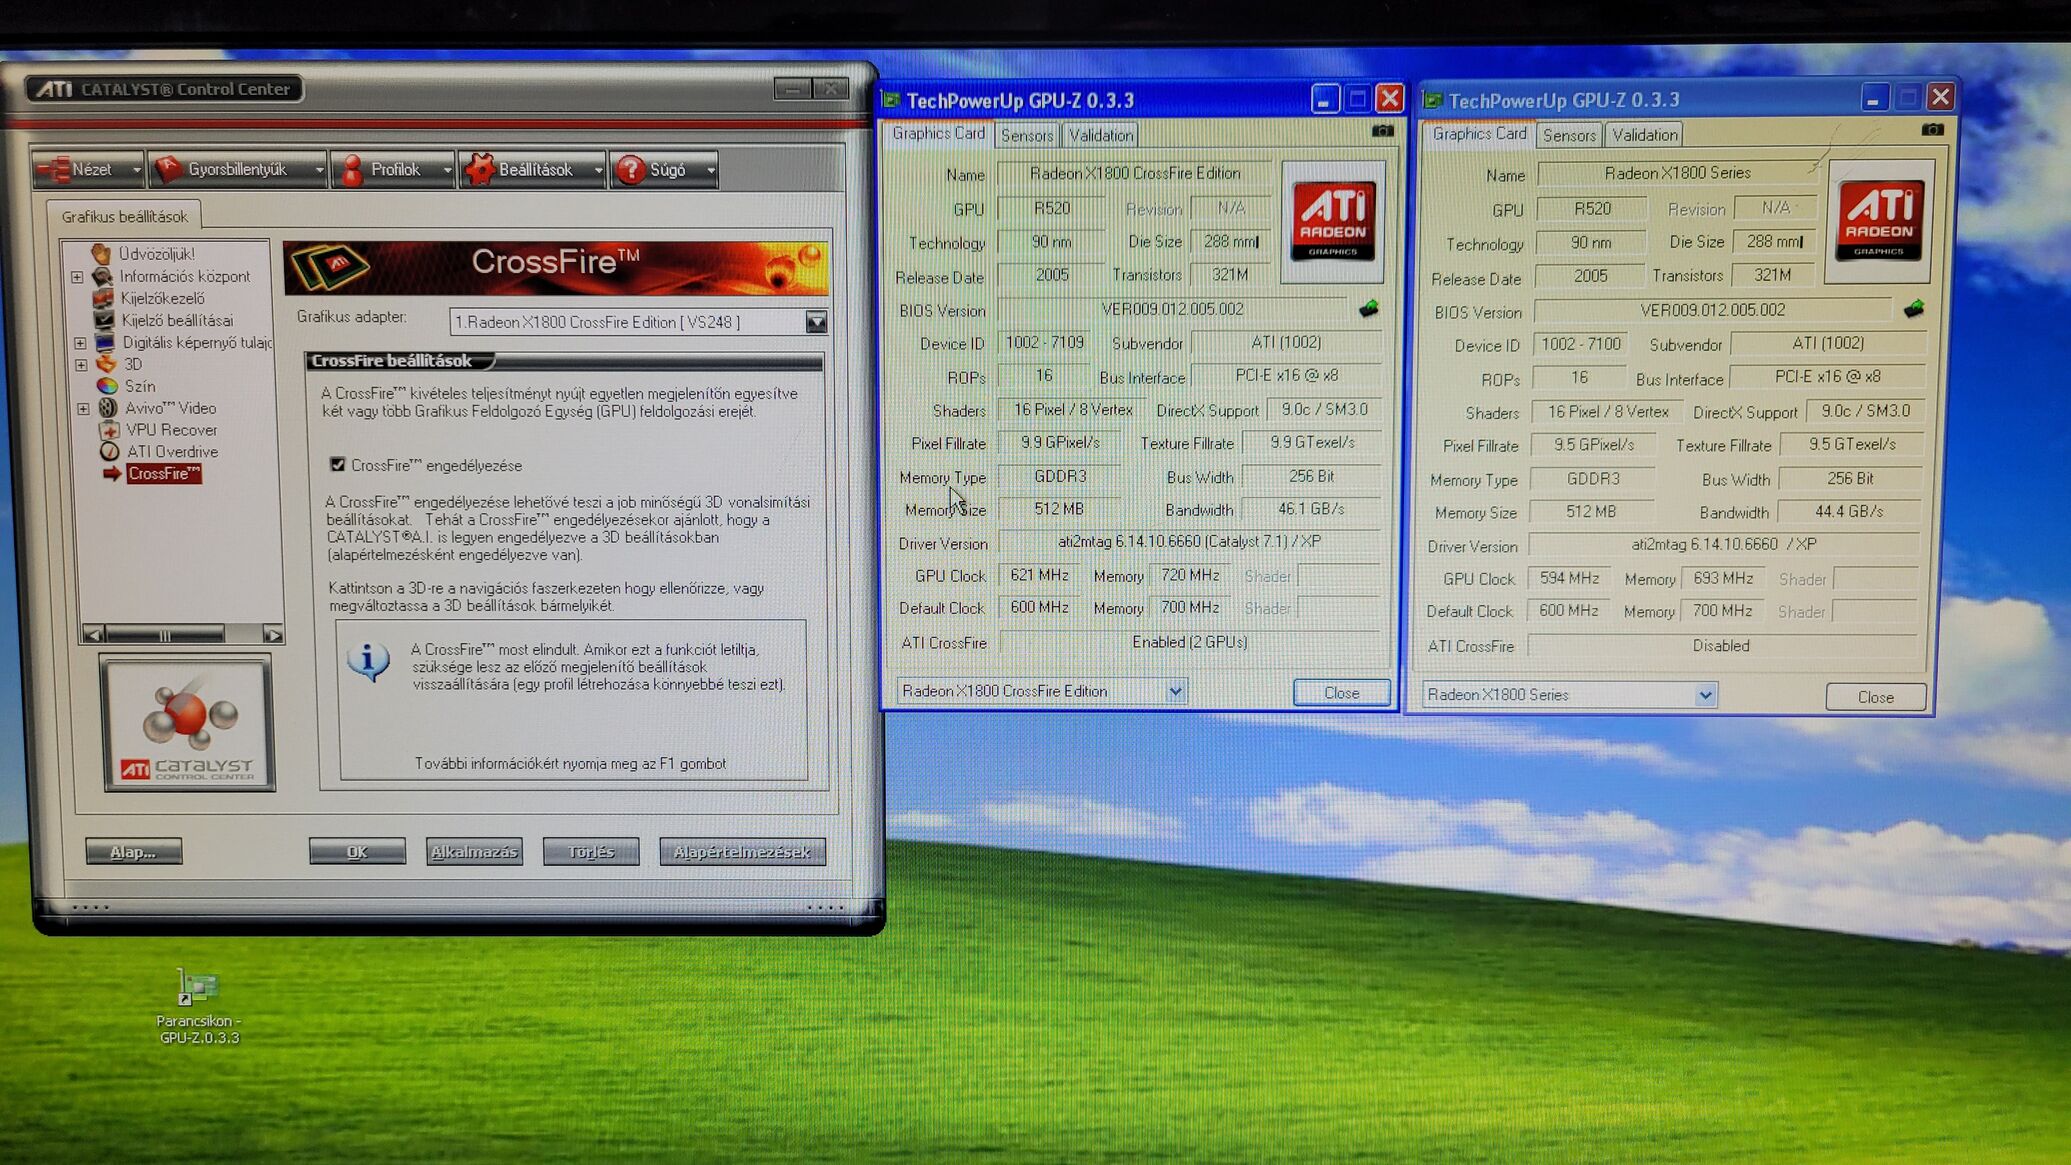Screen dimensions: 2071x1165
Task: Minimize the Catalyst Control Center window
Action: click(x=793, y=90)
